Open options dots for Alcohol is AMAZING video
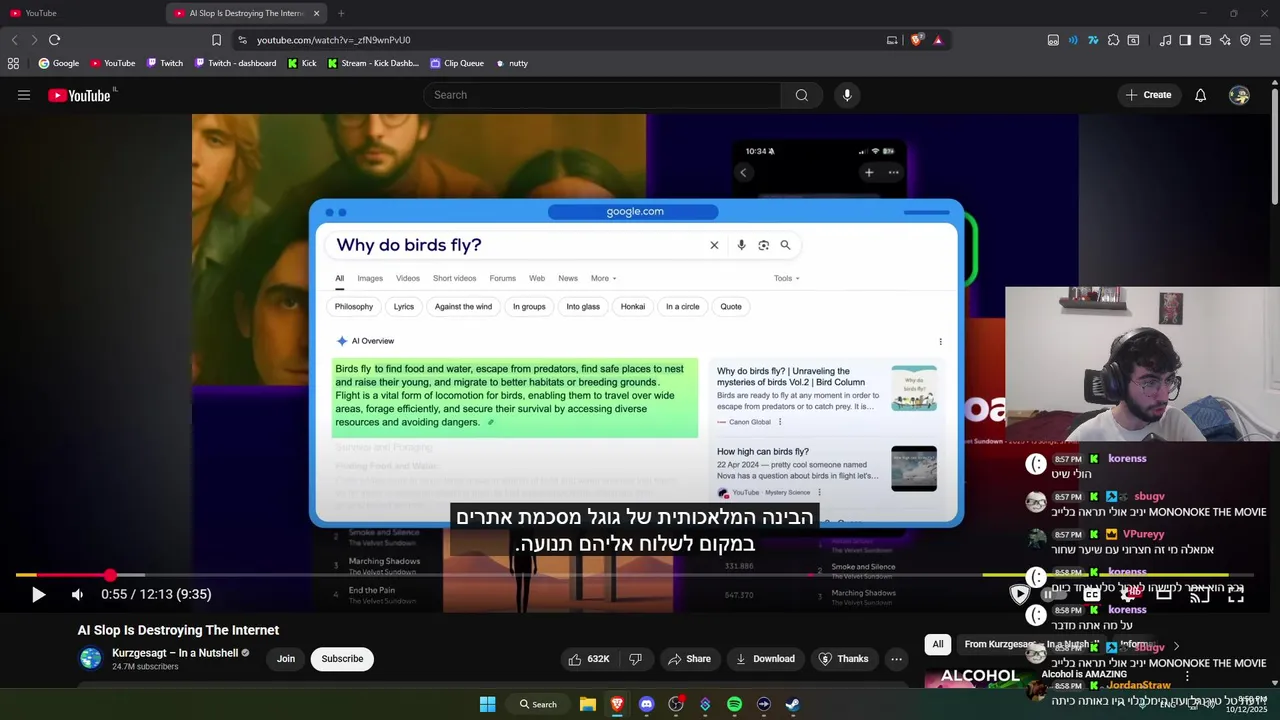 coord(1187,677)
